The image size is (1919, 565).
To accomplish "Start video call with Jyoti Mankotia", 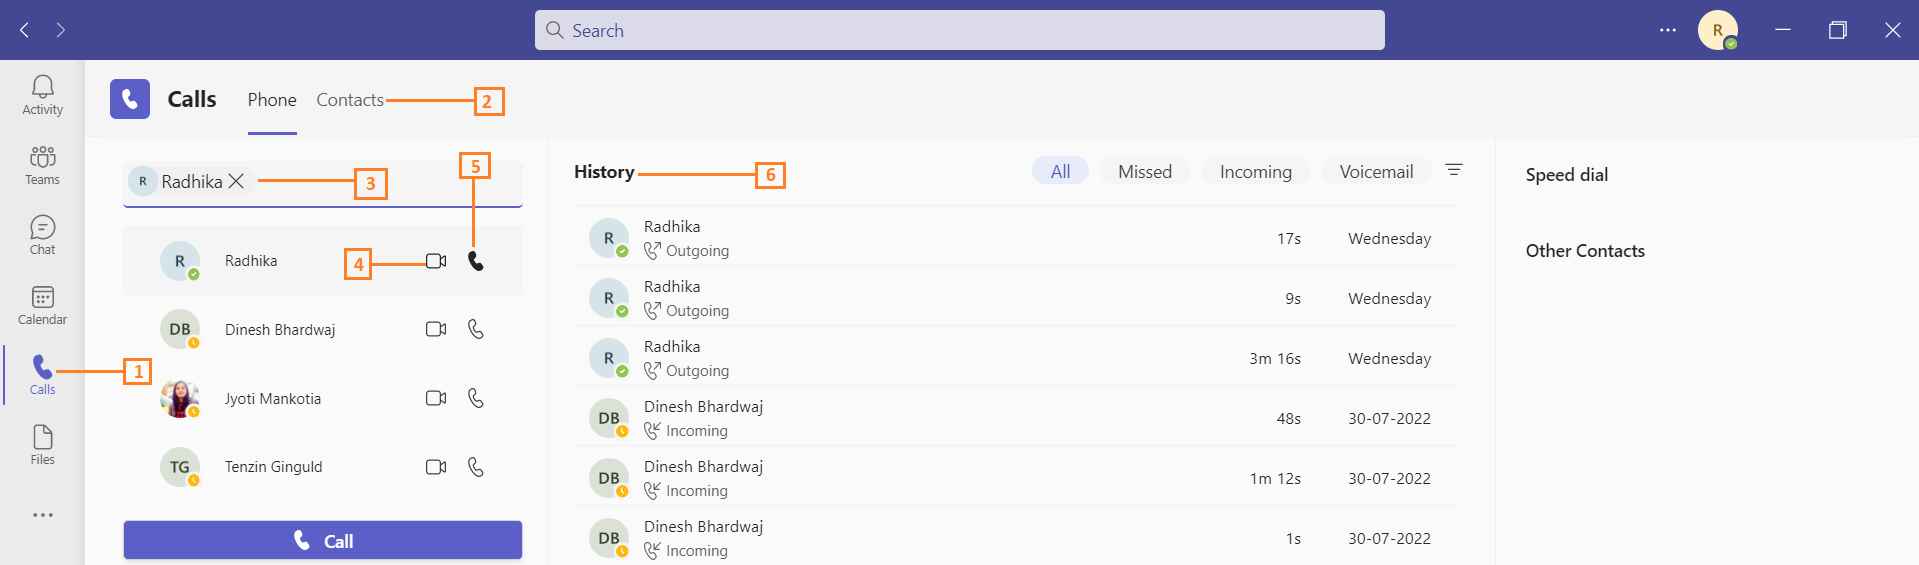I will click(x=436, y=398).
